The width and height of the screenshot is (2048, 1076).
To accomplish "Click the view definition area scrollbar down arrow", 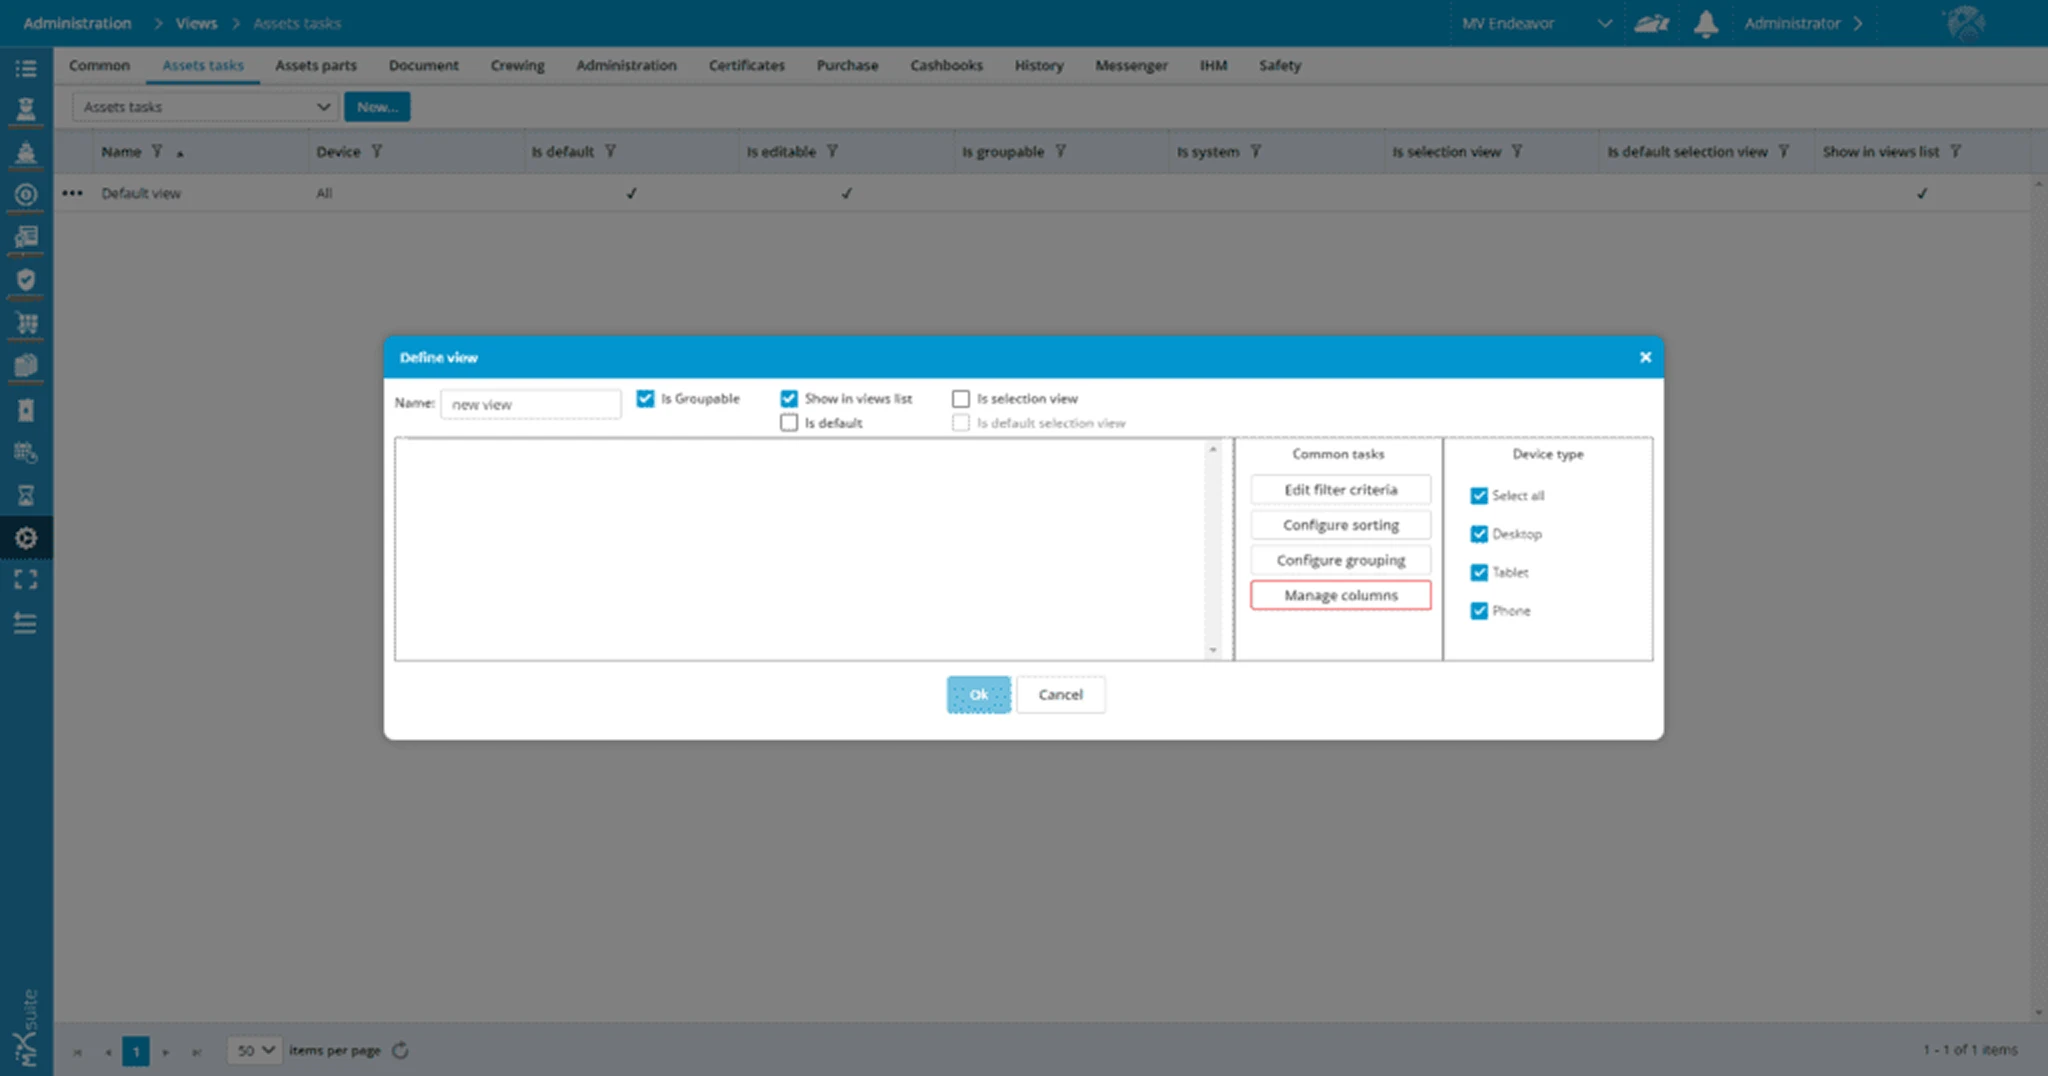I will click(x=1213, y=651).
